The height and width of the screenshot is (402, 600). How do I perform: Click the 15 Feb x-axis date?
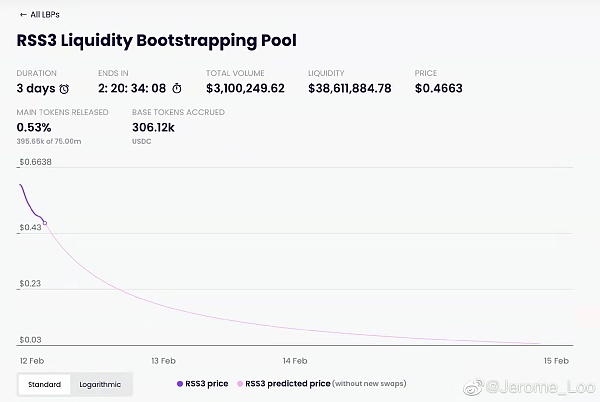tap(556, 361)
